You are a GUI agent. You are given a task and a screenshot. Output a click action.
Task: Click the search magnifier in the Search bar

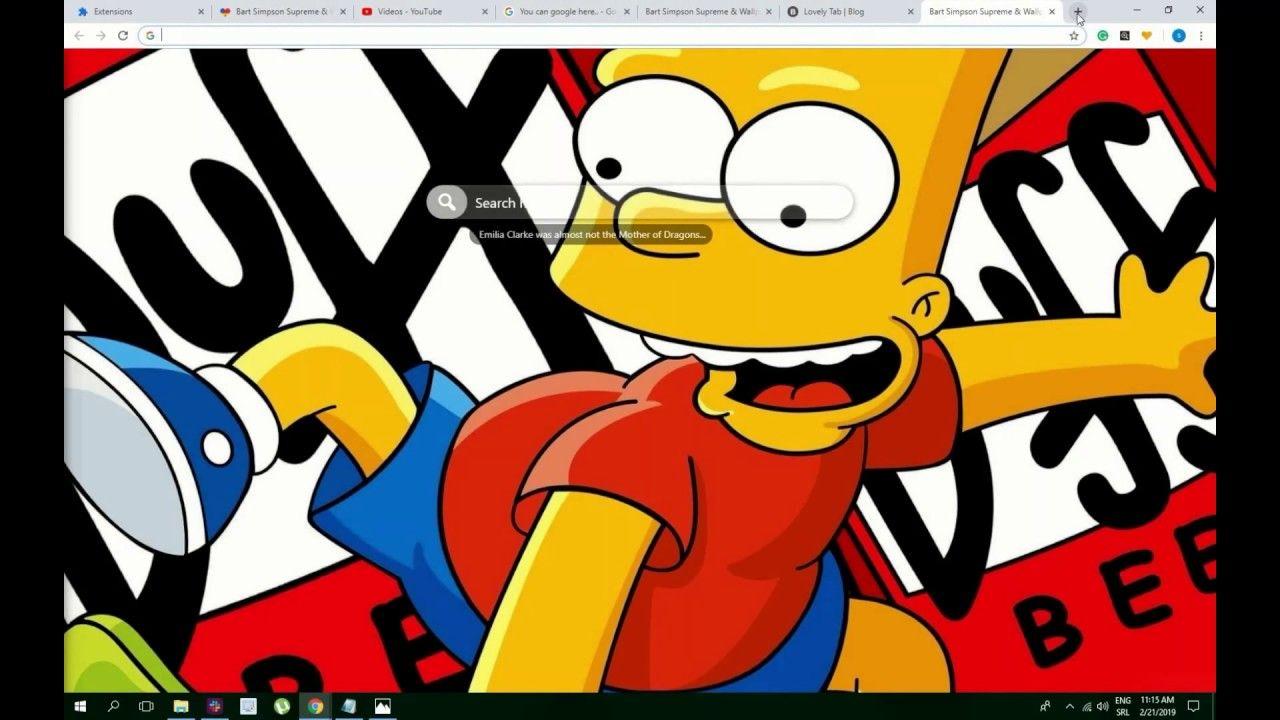click(x=446, y=202)
